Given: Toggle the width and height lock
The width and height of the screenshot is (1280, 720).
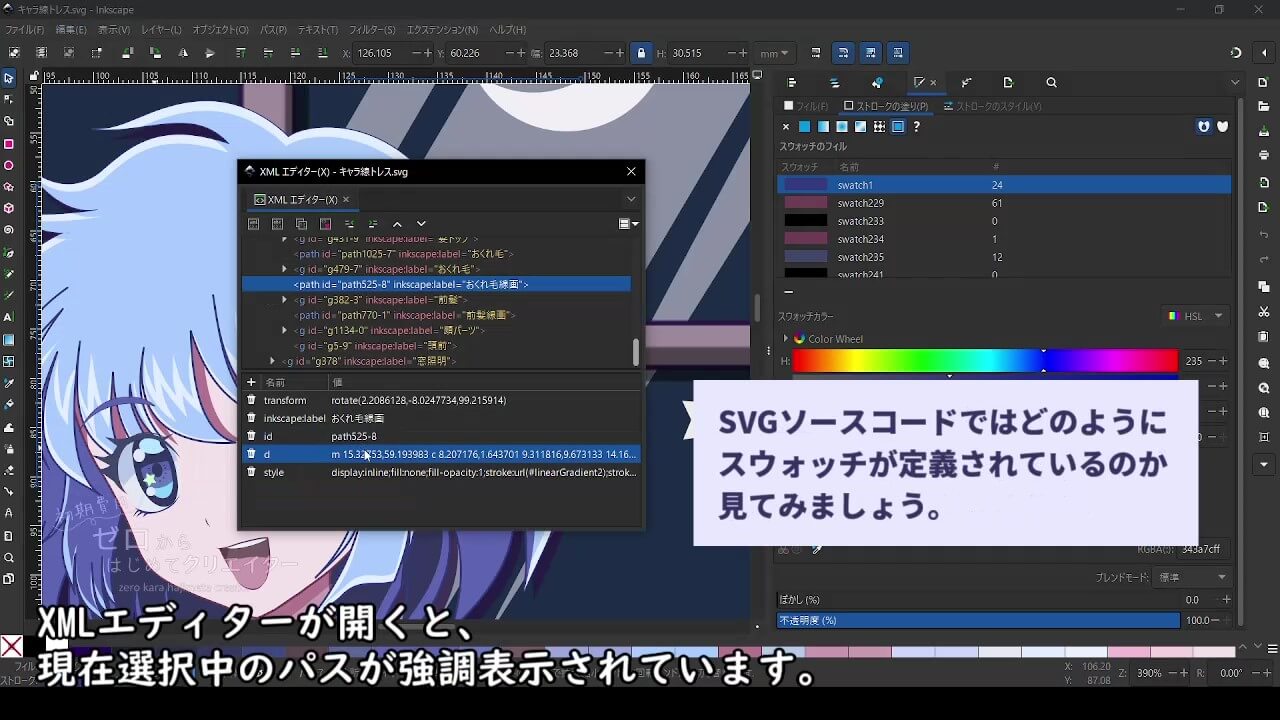Looking at the screenshot, I should click(x=641, y=53).
